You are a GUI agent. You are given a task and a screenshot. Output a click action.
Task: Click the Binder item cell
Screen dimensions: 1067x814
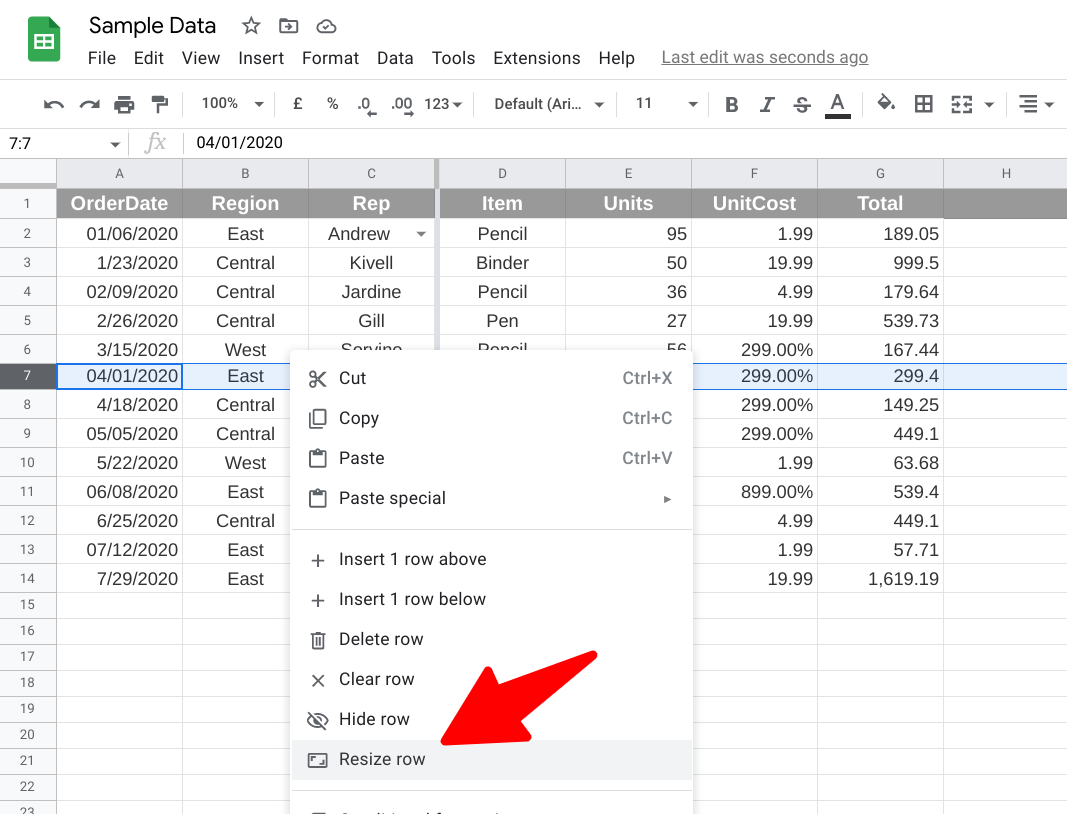coord(502,263)
